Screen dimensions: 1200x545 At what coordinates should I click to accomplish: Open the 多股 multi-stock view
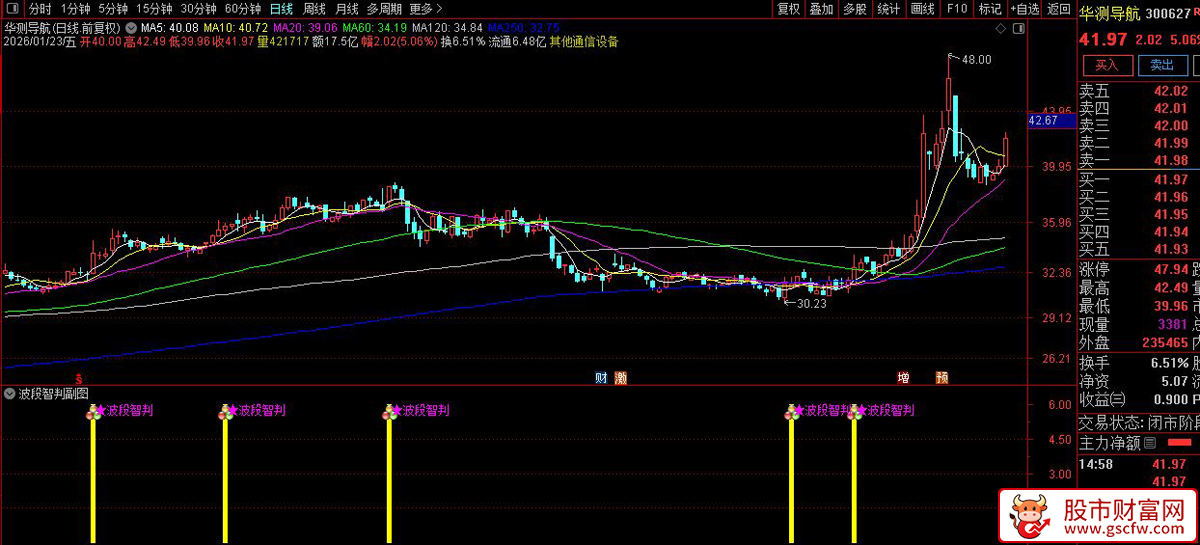pos(854,9)
